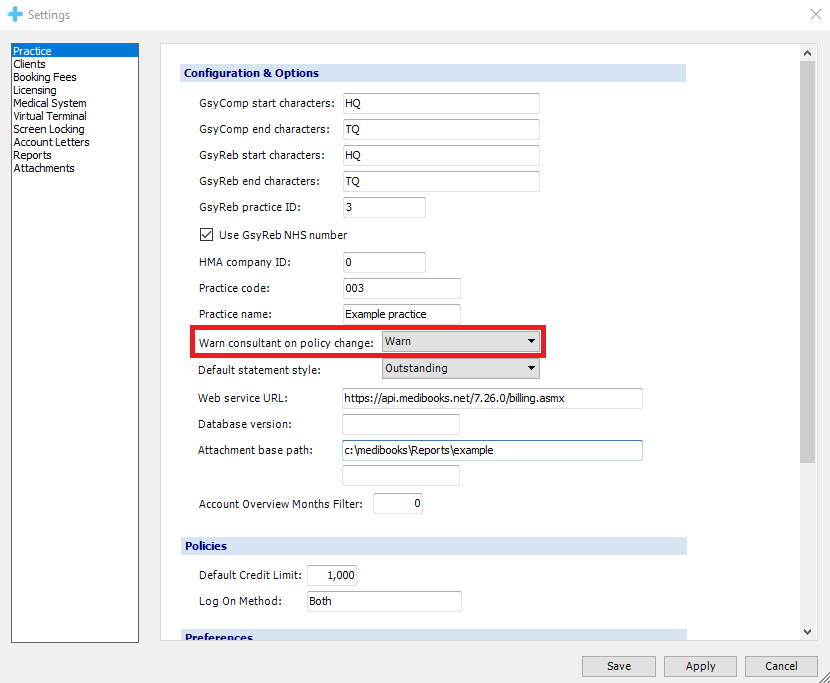Uncheck Use GsyReb NHS number checkbox

[x=208, y=235]
